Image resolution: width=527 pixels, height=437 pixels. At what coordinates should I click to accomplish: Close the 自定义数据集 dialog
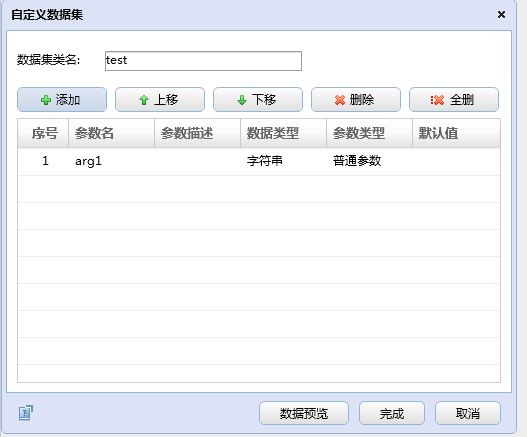tap(501, 14)
